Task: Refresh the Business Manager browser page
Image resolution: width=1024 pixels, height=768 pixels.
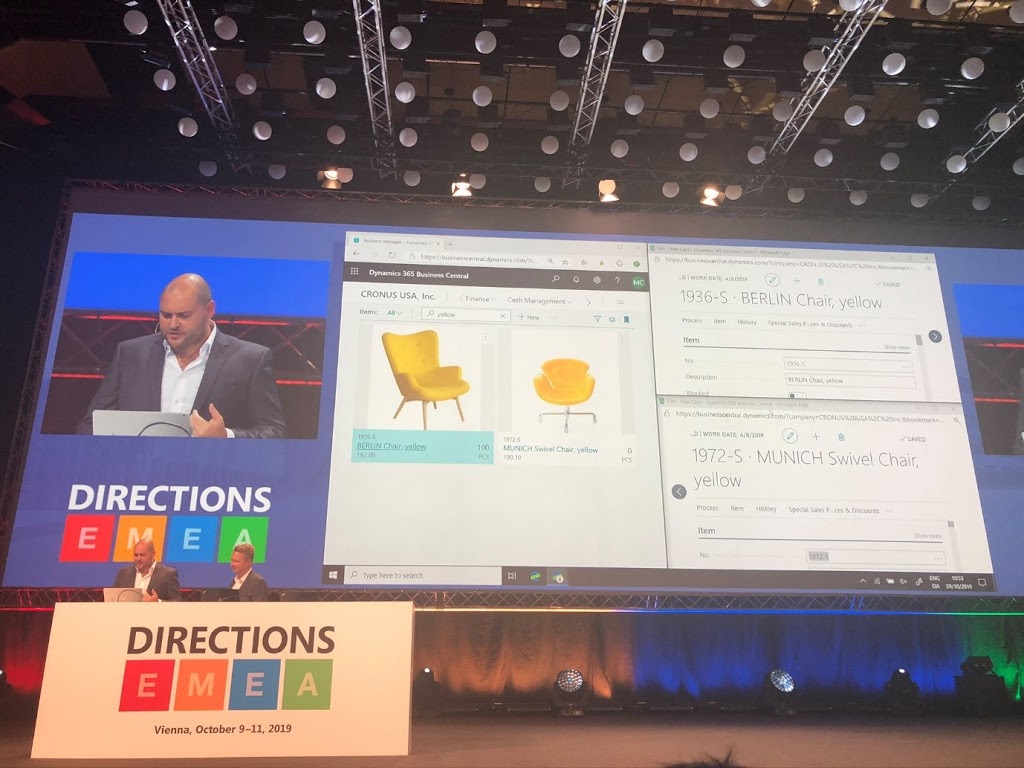Action: [391, 255]
